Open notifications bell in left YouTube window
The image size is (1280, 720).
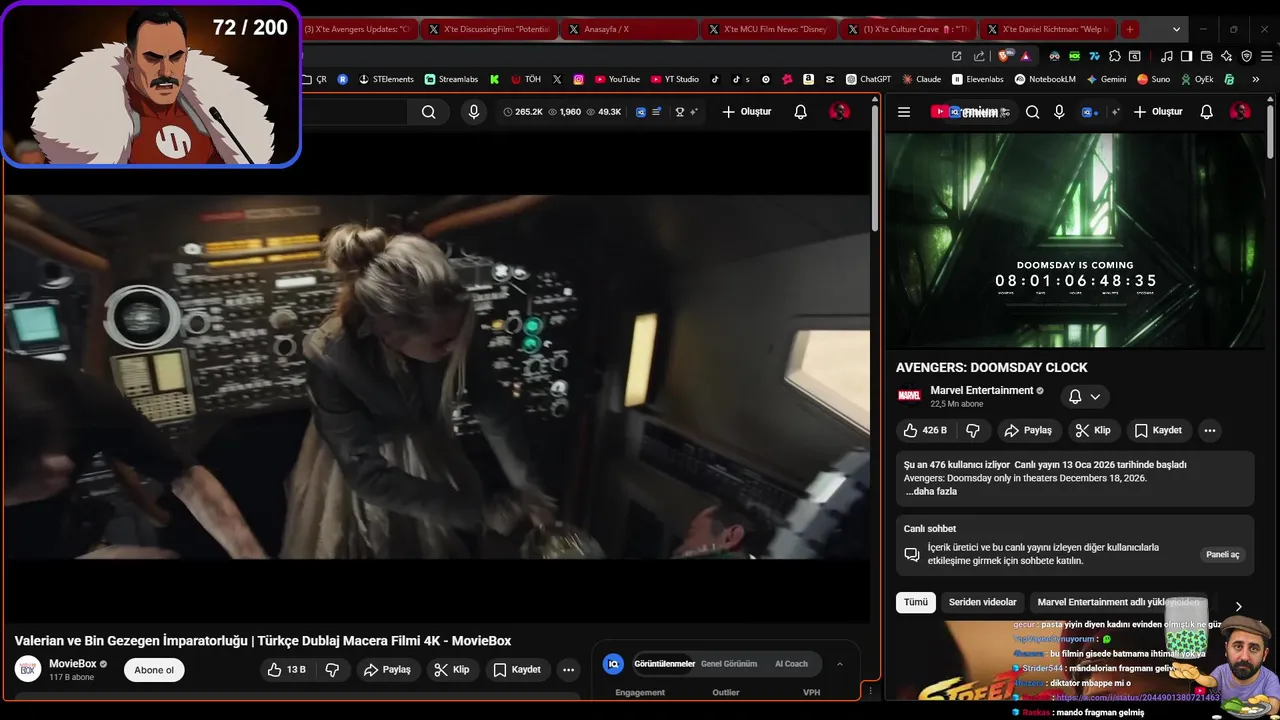800,112
